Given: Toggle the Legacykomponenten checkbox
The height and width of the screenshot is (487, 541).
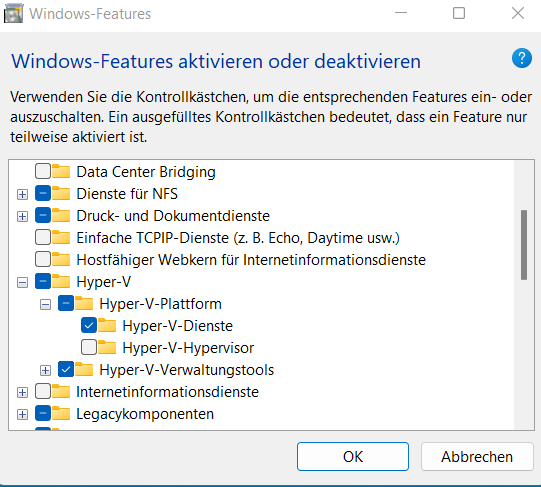Looking at the screenshot, I should point(43,413).
